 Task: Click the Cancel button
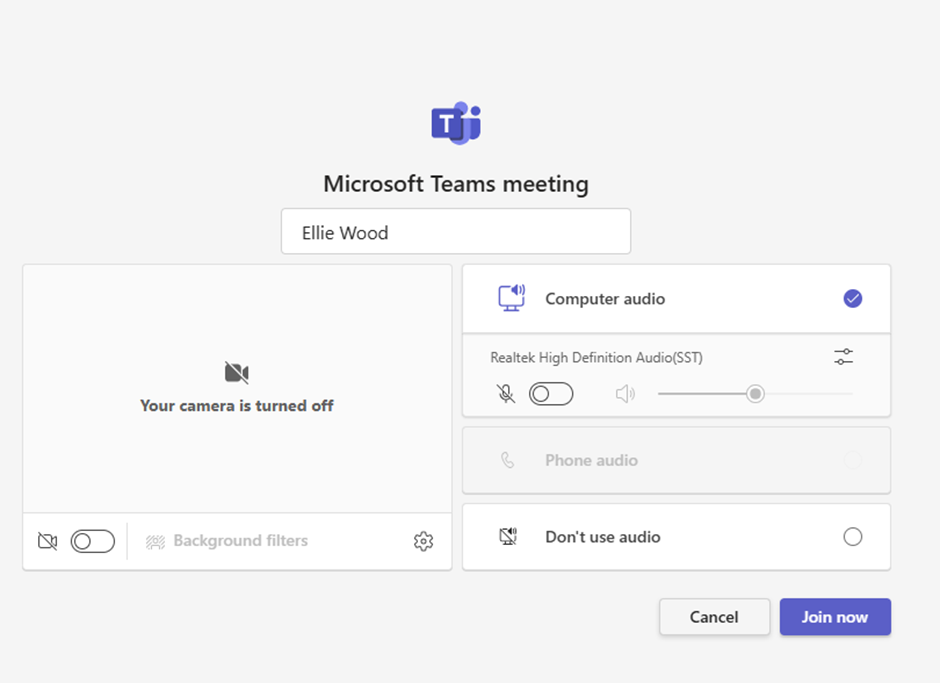(x=715, y=616)
